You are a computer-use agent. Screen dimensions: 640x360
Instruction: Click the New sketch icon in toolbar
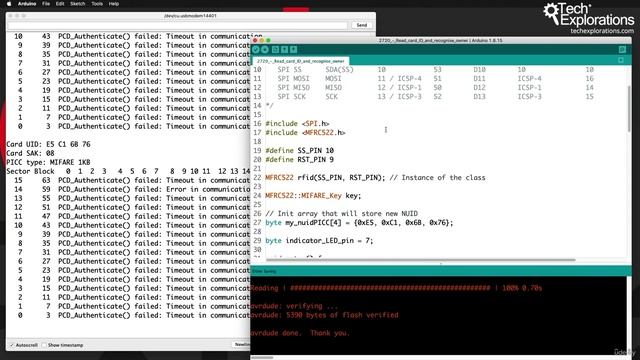click(x=276, y=49)
